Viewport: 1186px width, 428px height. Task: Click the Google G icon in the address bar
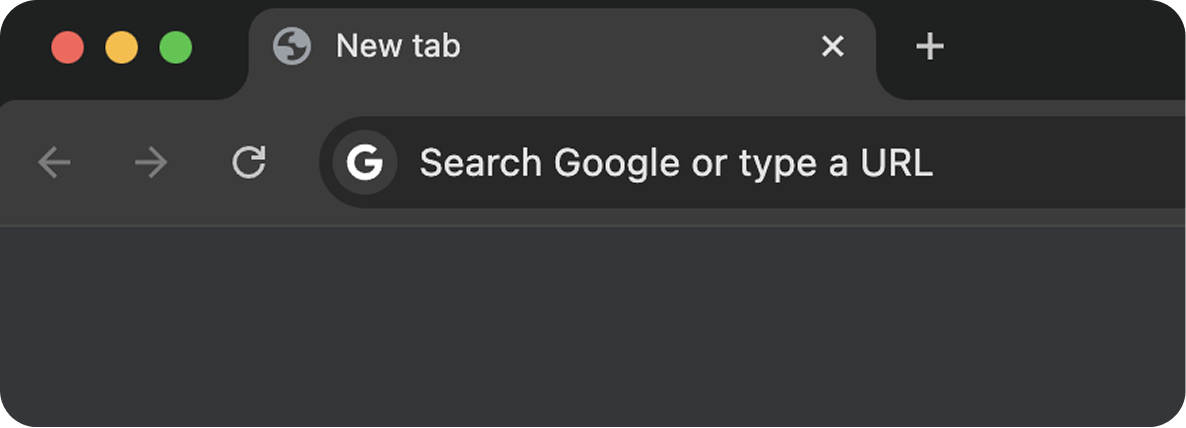364,162
